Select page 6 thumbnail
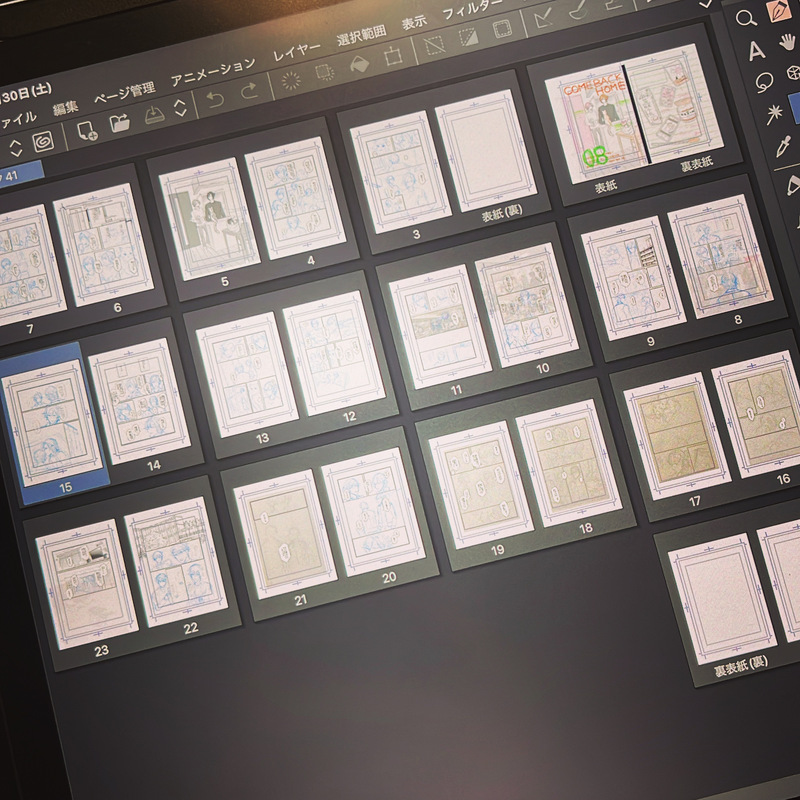 104,245
